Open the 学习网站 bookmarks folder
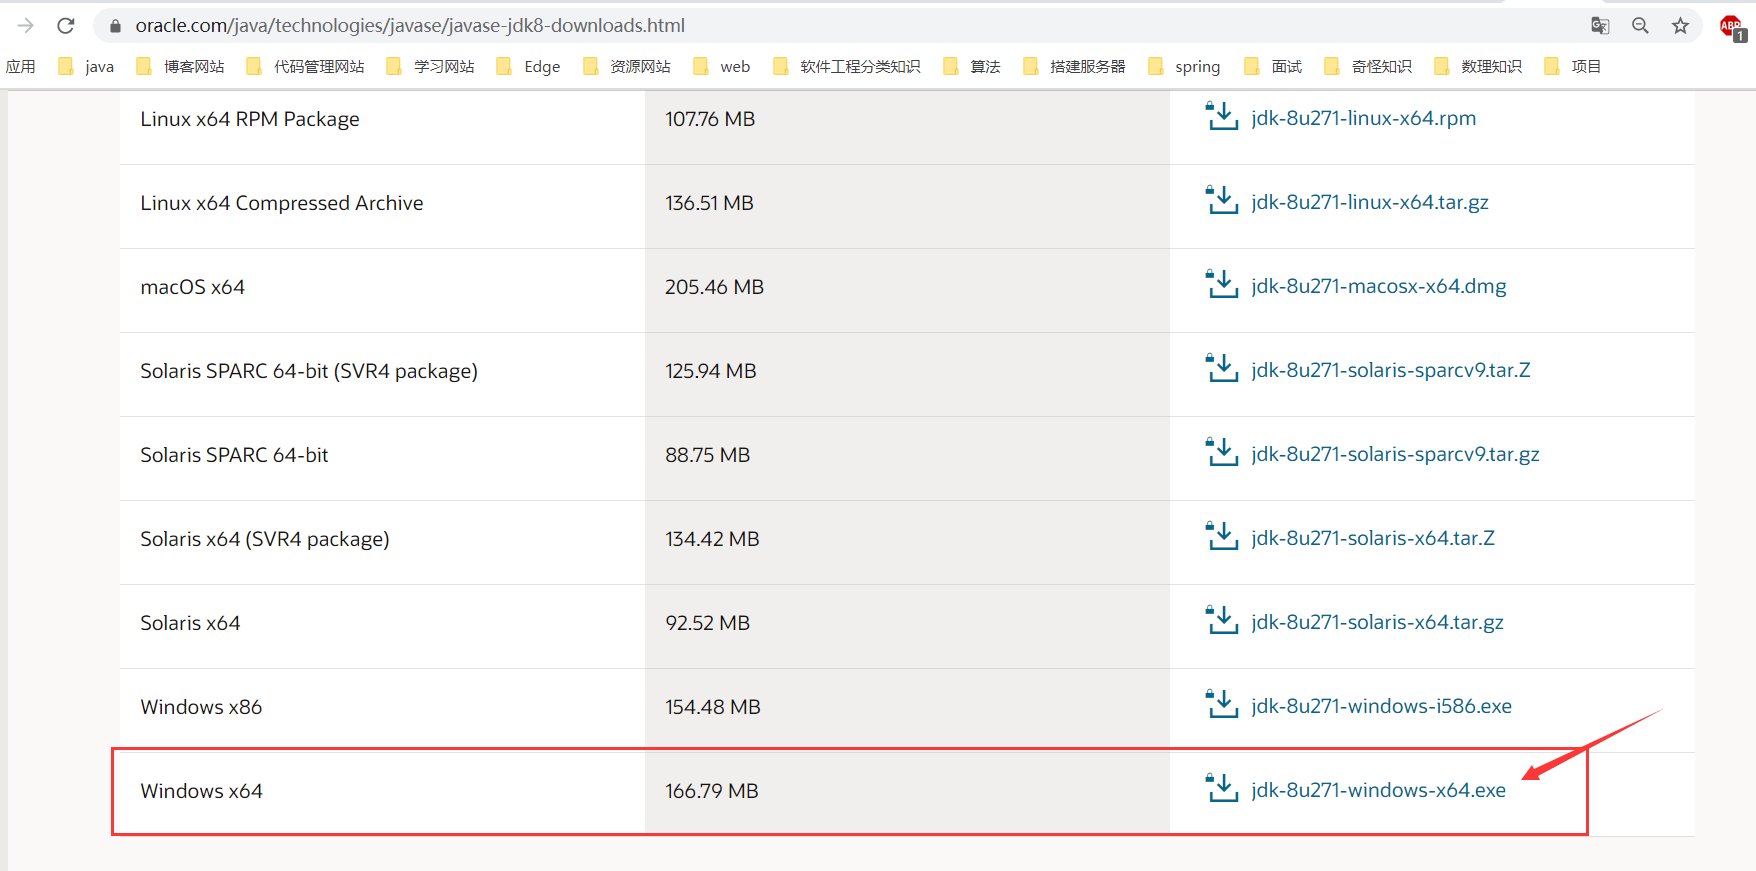 tap(431, 67)
